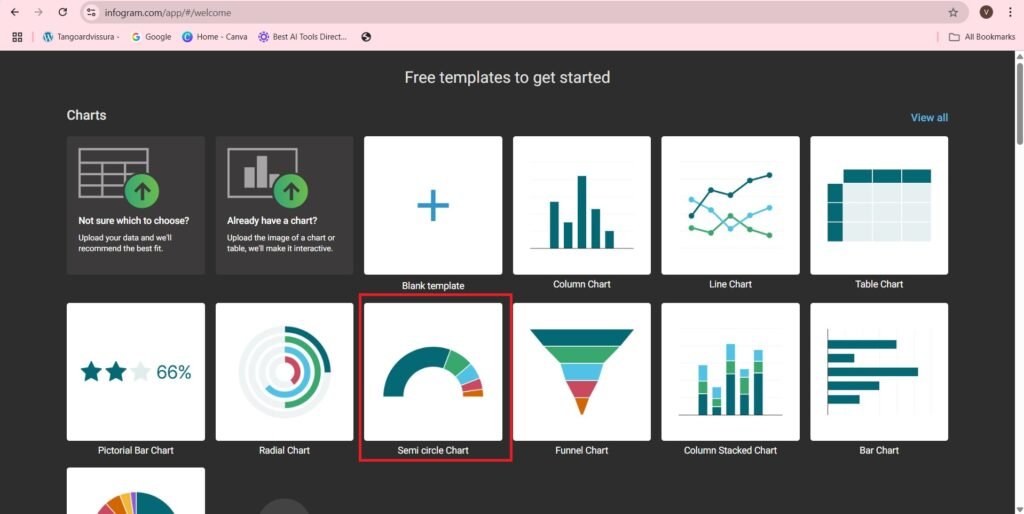Open Tangoardvissura bookmark
This screenshot has width=1024, height=514.
tap(80, 37)
